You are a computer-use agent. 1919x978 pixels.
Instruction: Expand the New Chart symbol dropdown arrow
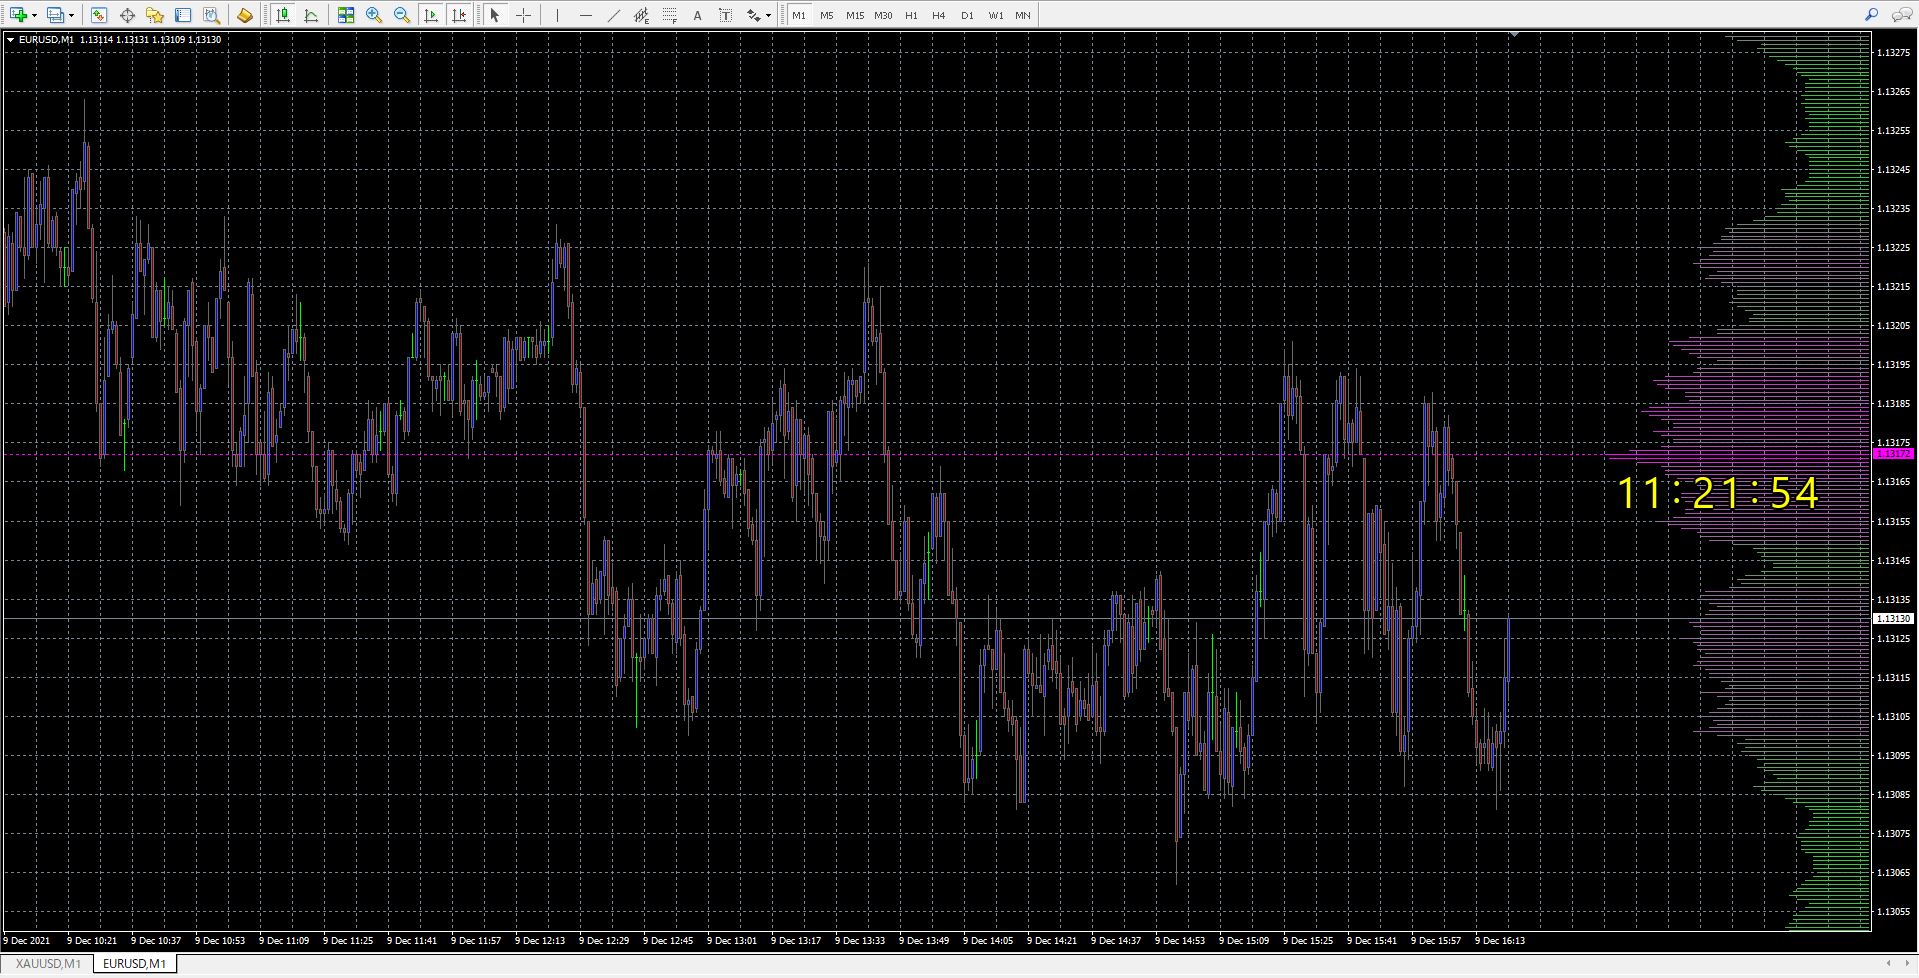pos(34,15)
